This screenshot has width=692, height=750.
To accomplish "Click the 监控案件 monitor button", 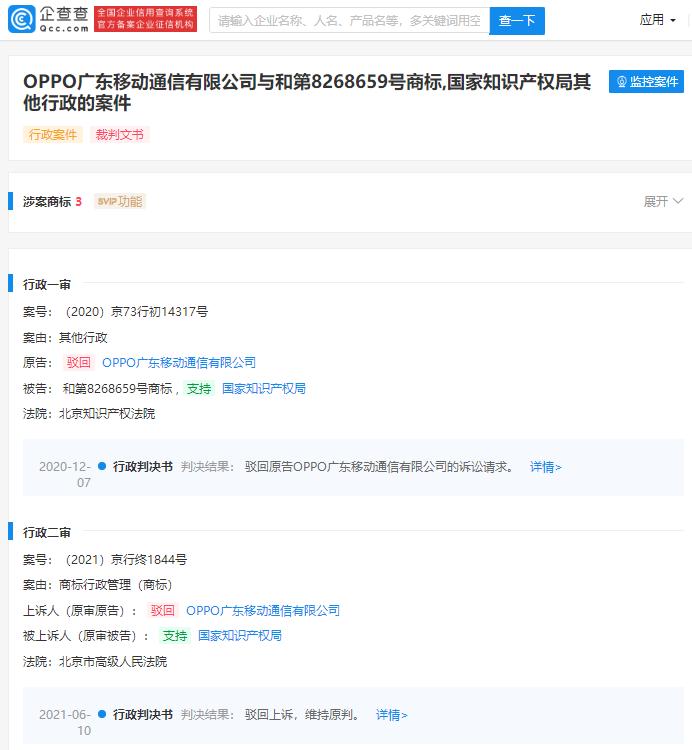I will [646, 82].
